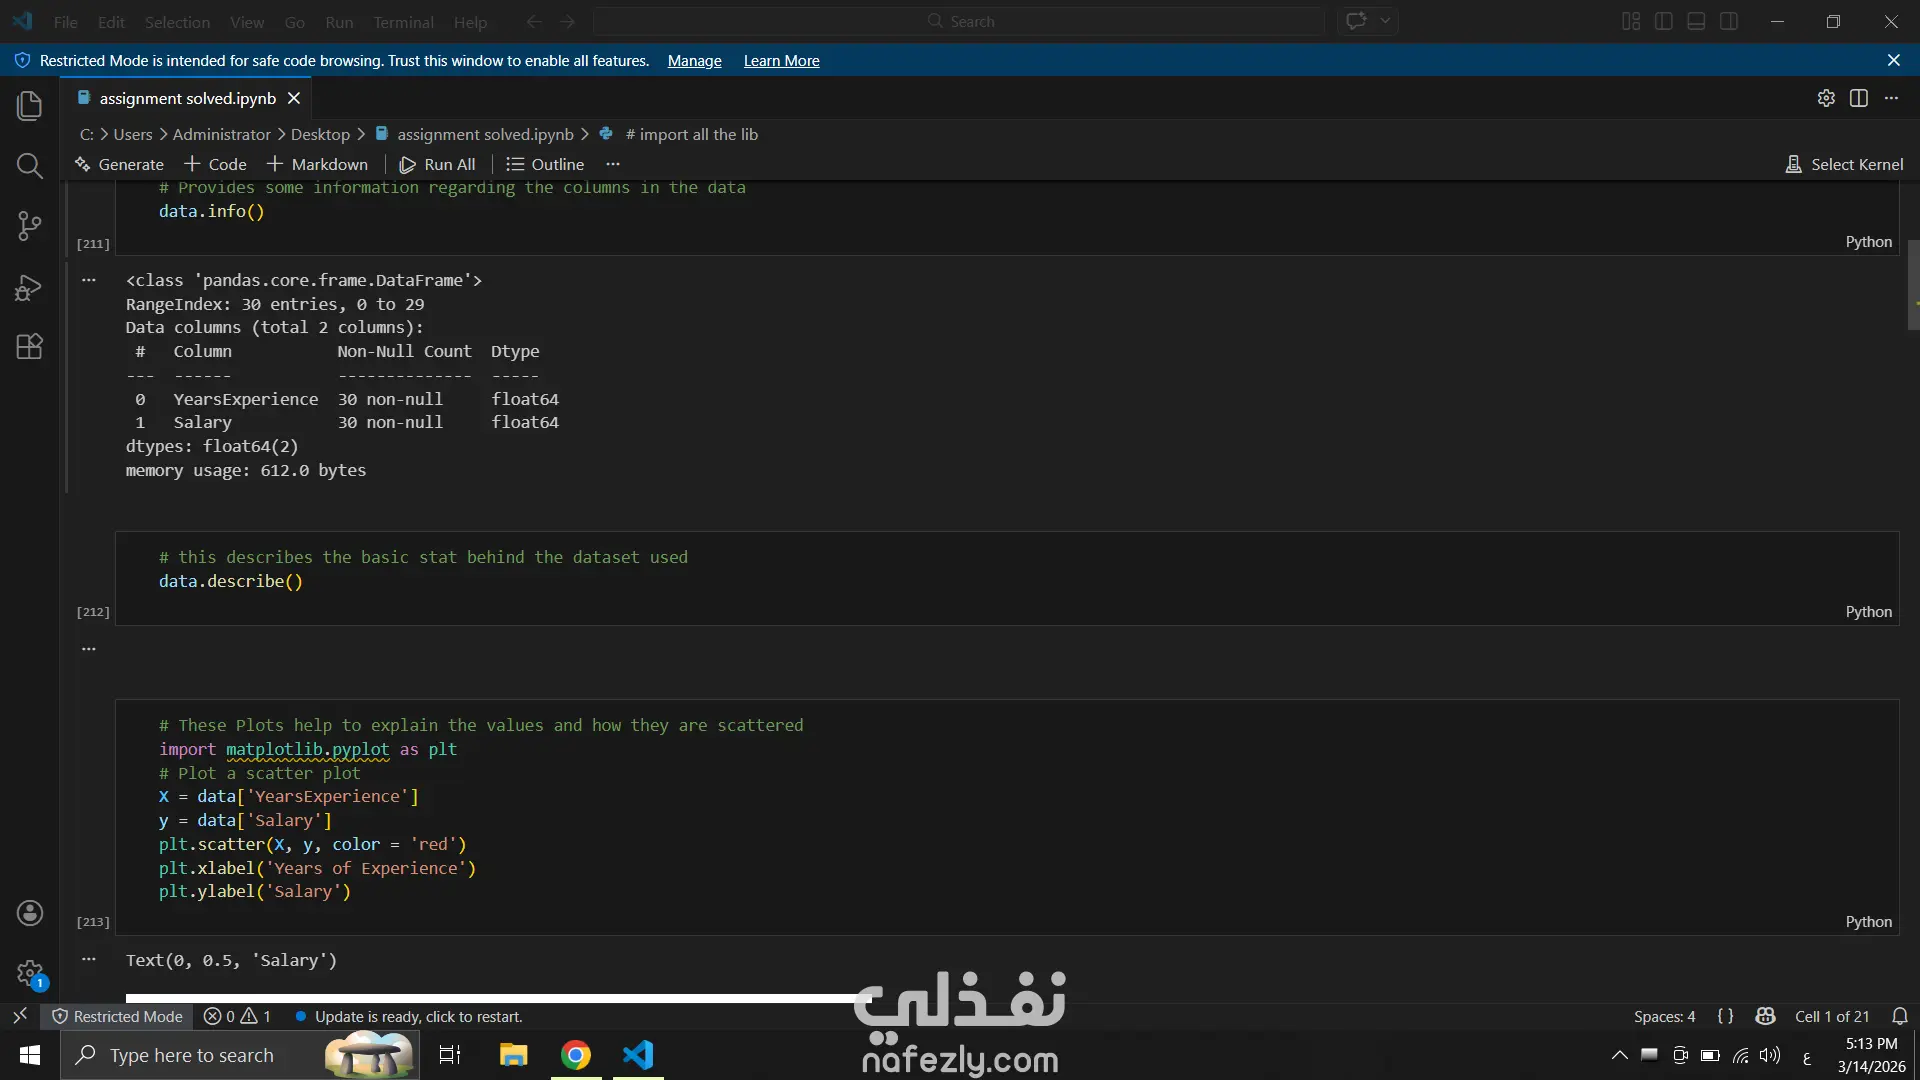Expand the data.describe() cell output ellipsis
This screenshot has width=1920, height=1080.
(x=89, y=649)
